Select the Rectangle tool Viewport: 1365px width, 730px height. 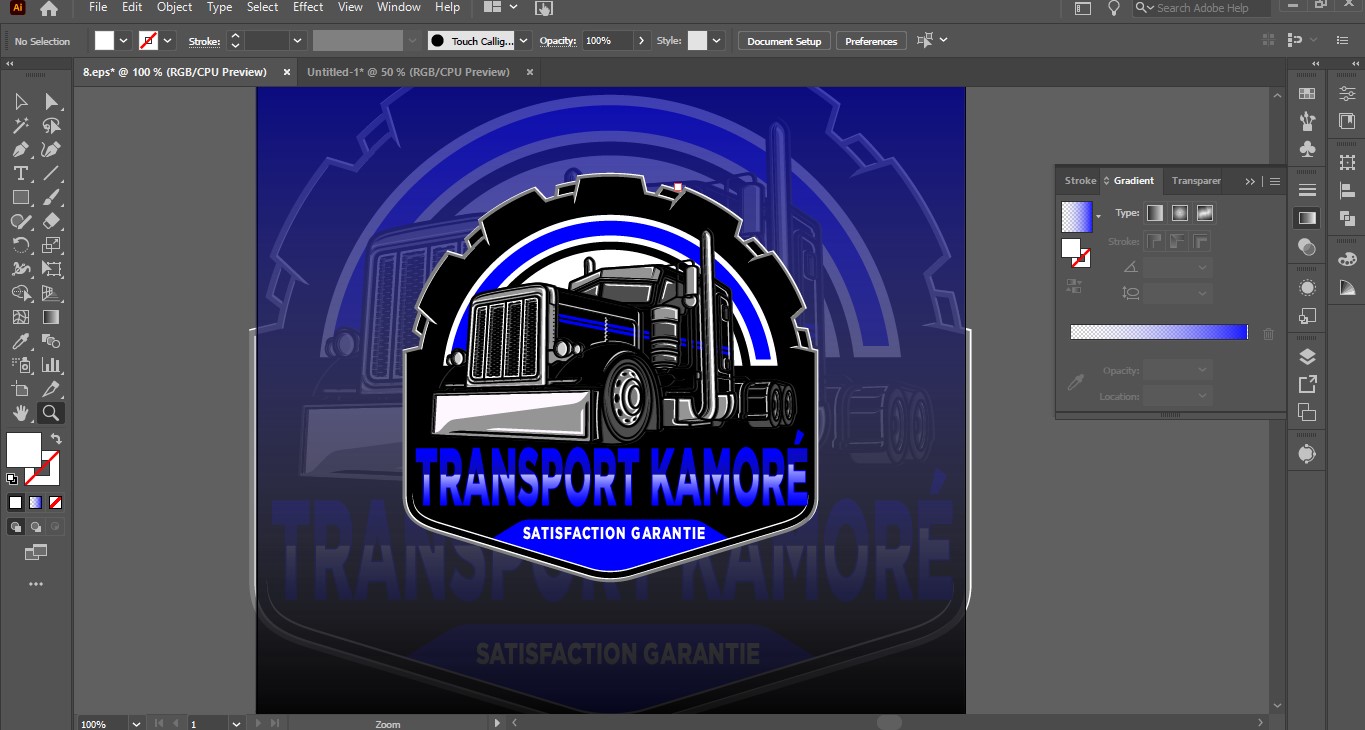click(20, 198)
